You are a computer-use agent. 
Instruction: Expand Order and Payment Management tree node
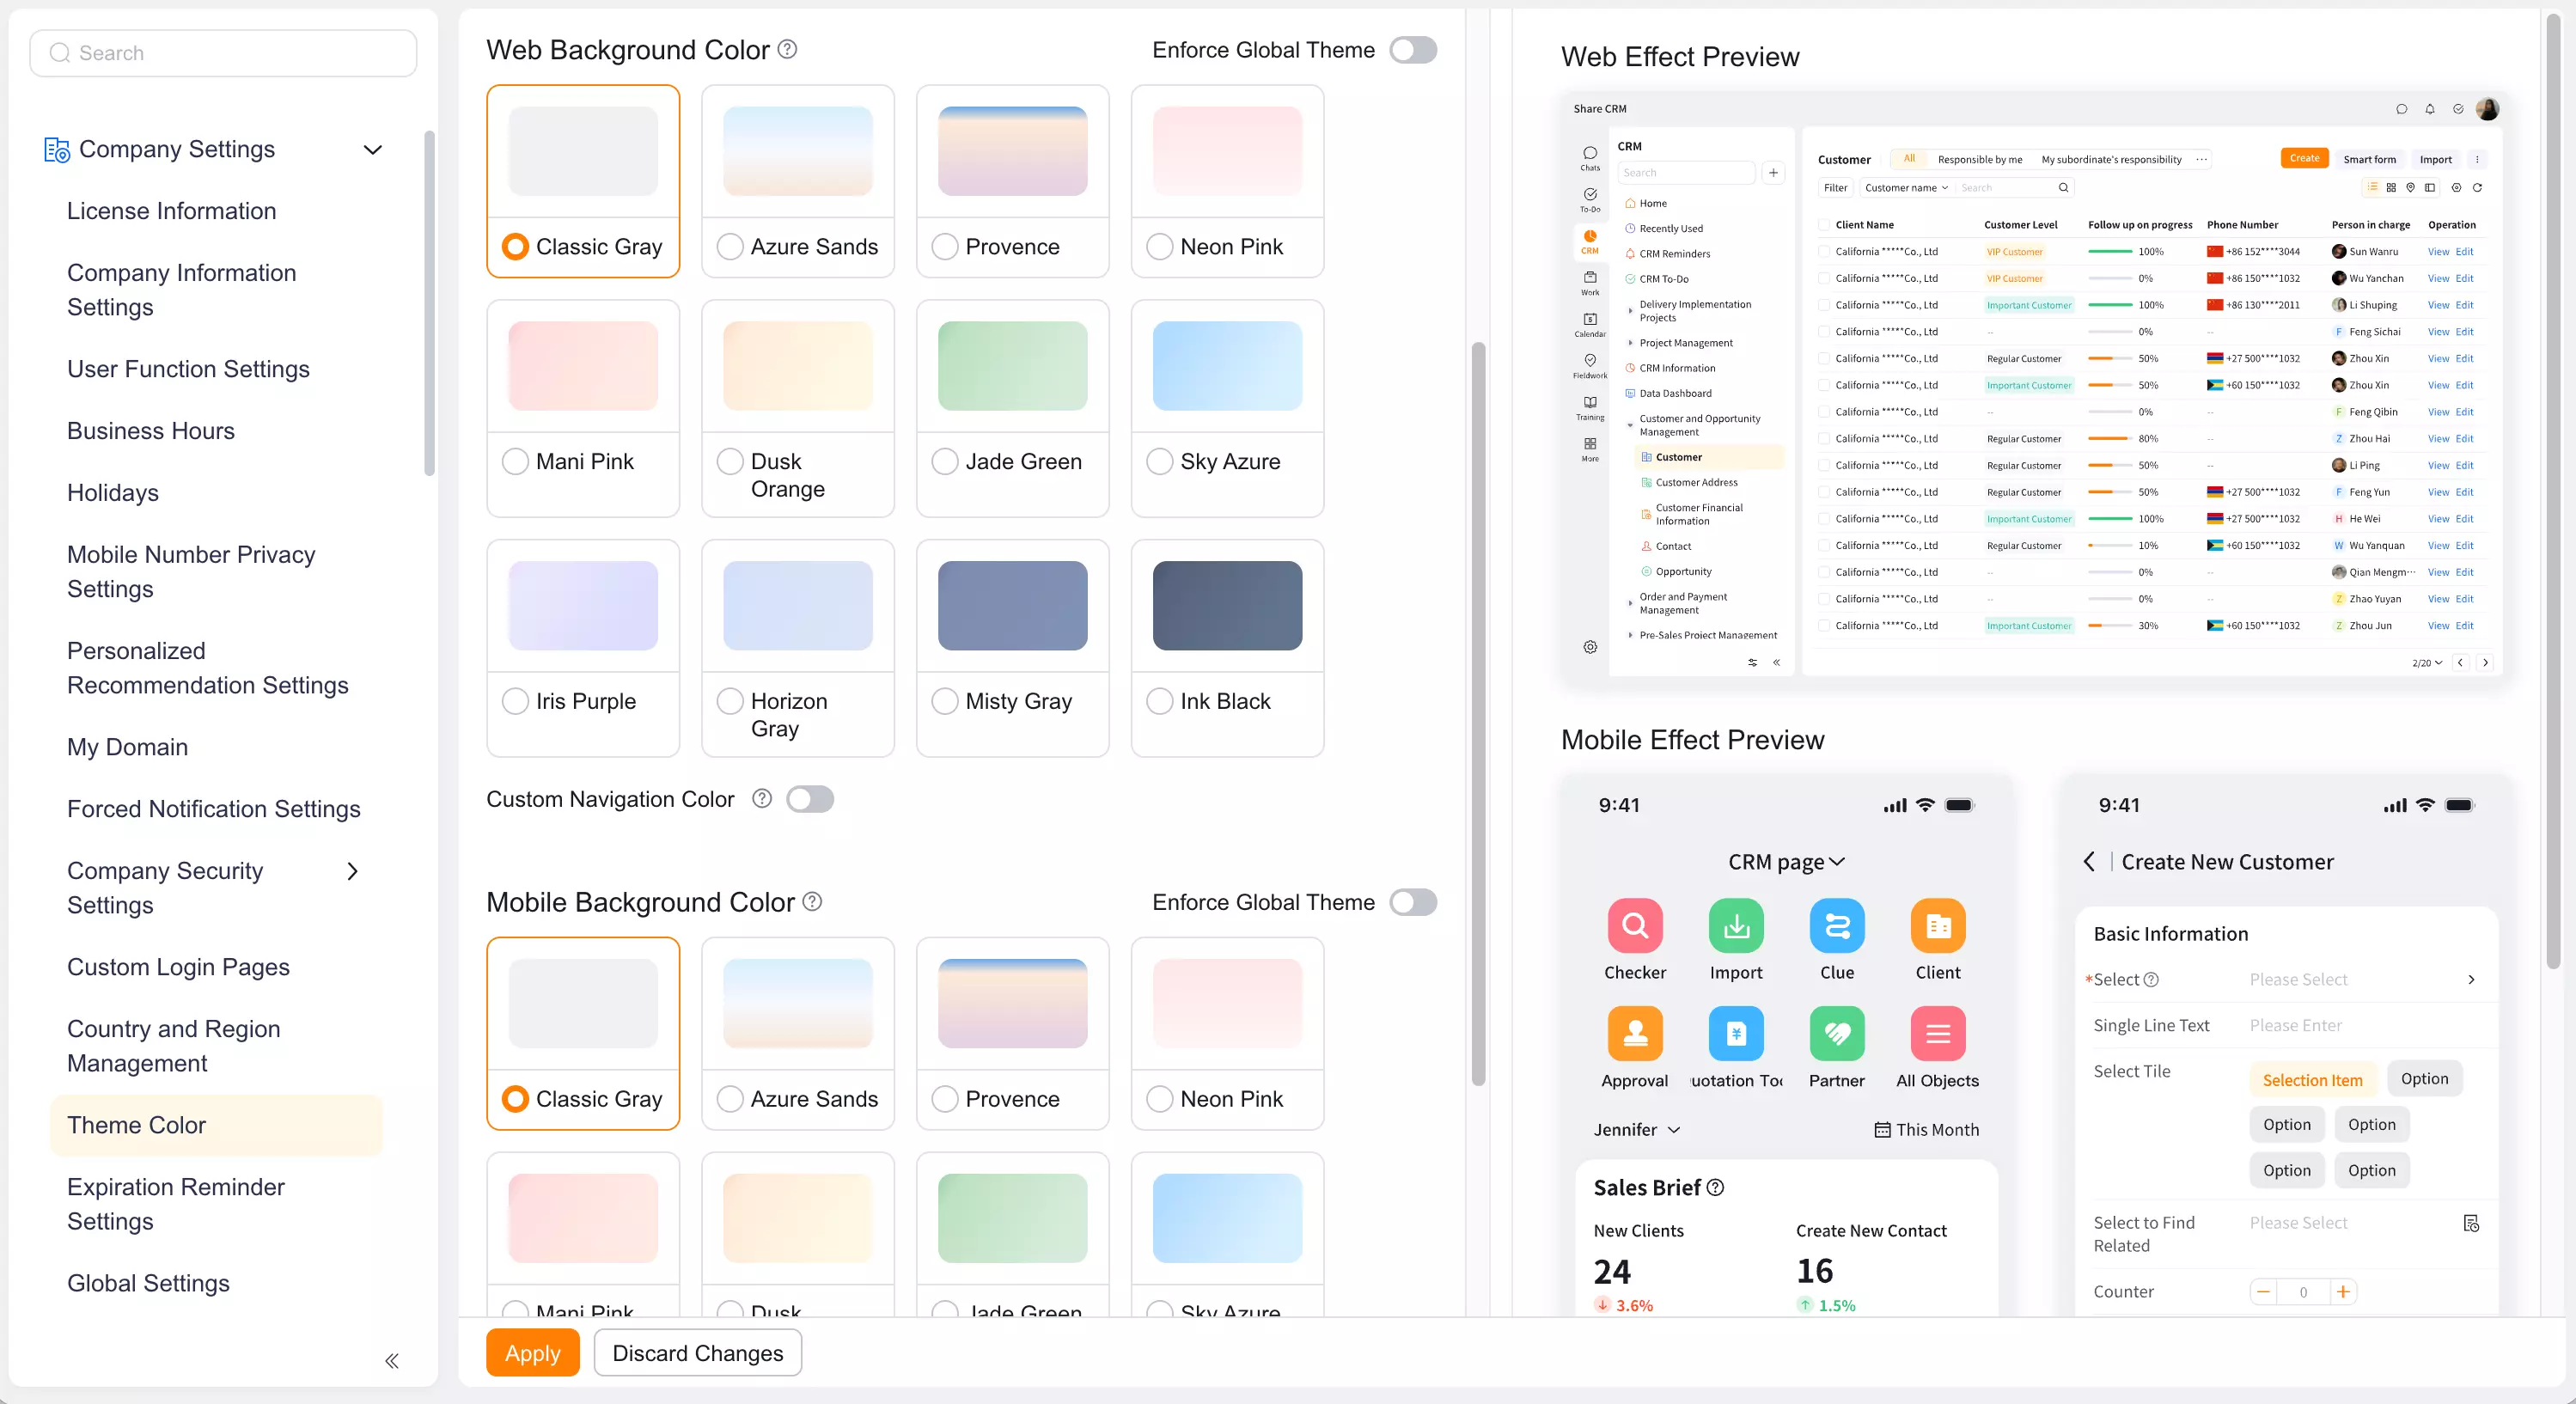1630,603
